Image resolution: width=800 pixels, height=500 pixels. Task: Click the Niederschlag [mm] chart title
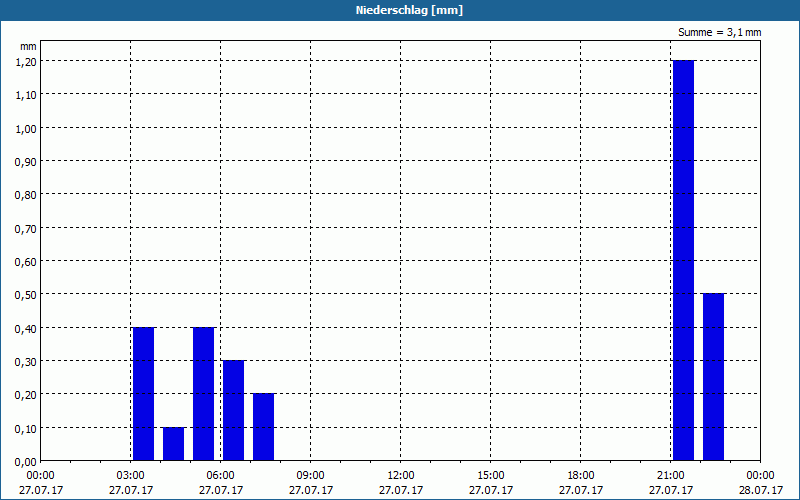[409, 10]
